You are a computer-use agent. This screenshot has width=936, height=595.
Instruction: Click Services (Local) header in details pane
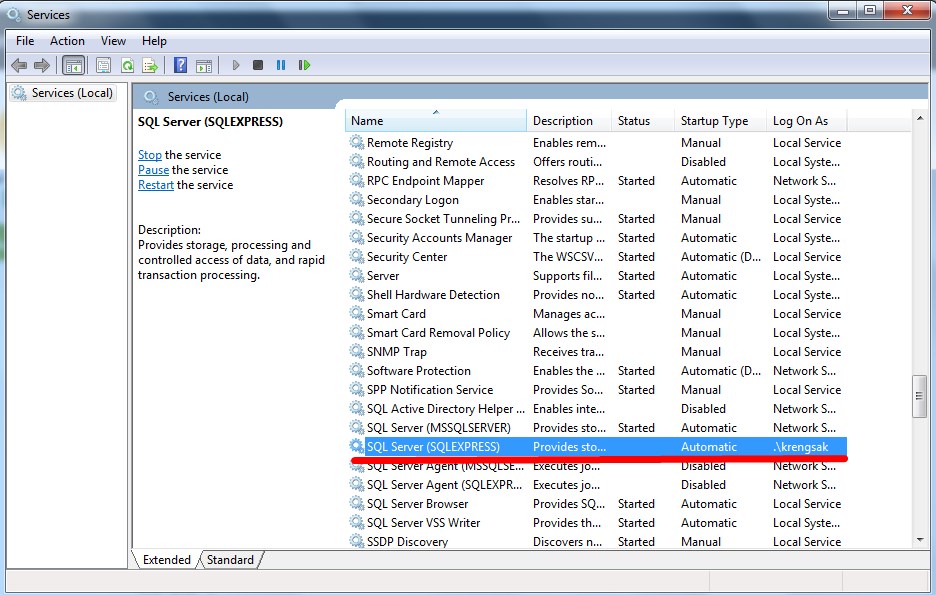(208, 97)
